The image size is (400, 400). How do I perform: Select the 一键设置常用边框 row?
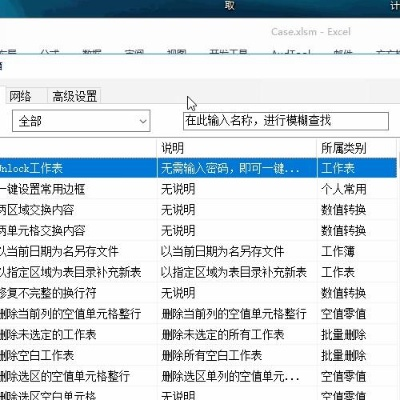pos(198,189)
